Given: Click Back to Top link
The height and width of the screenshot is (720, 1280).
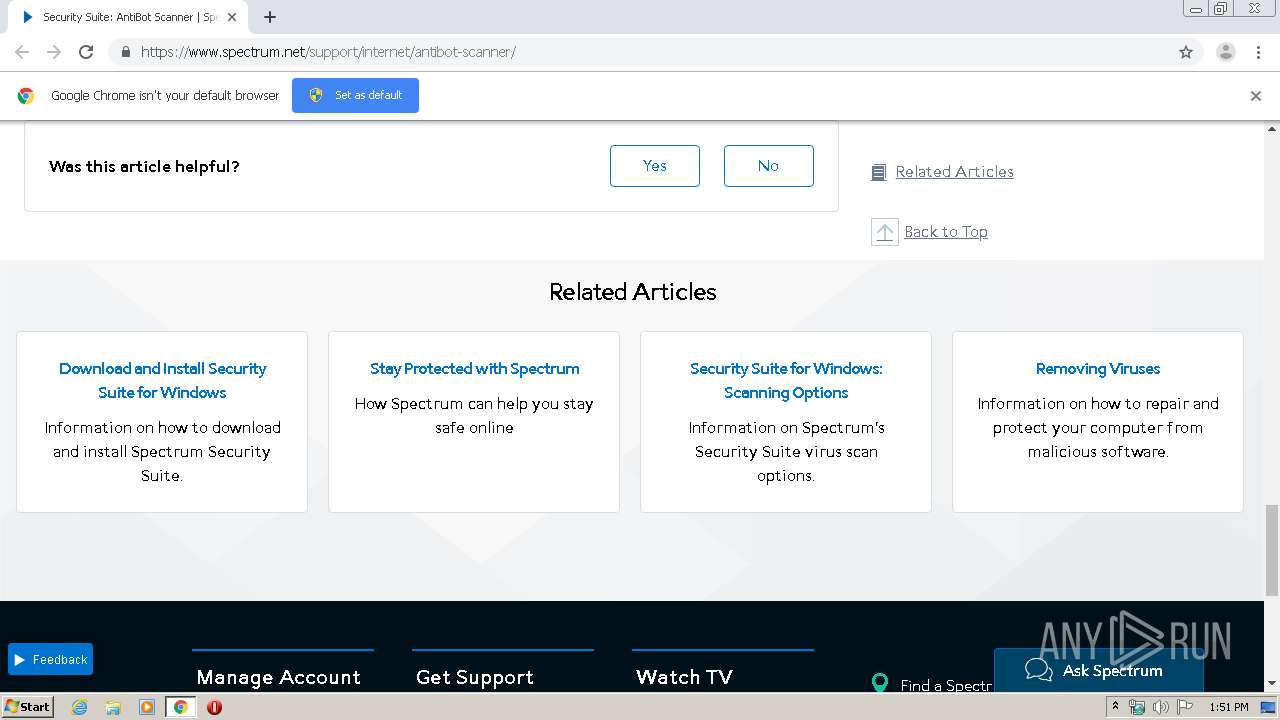Looking at the screenshot, I should pyautogui.click(x=946, y=232).
